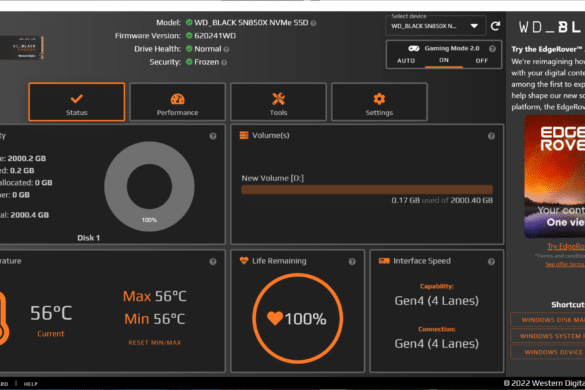
Task: Click the Interface Speed help icon
Action: point(491,262)
